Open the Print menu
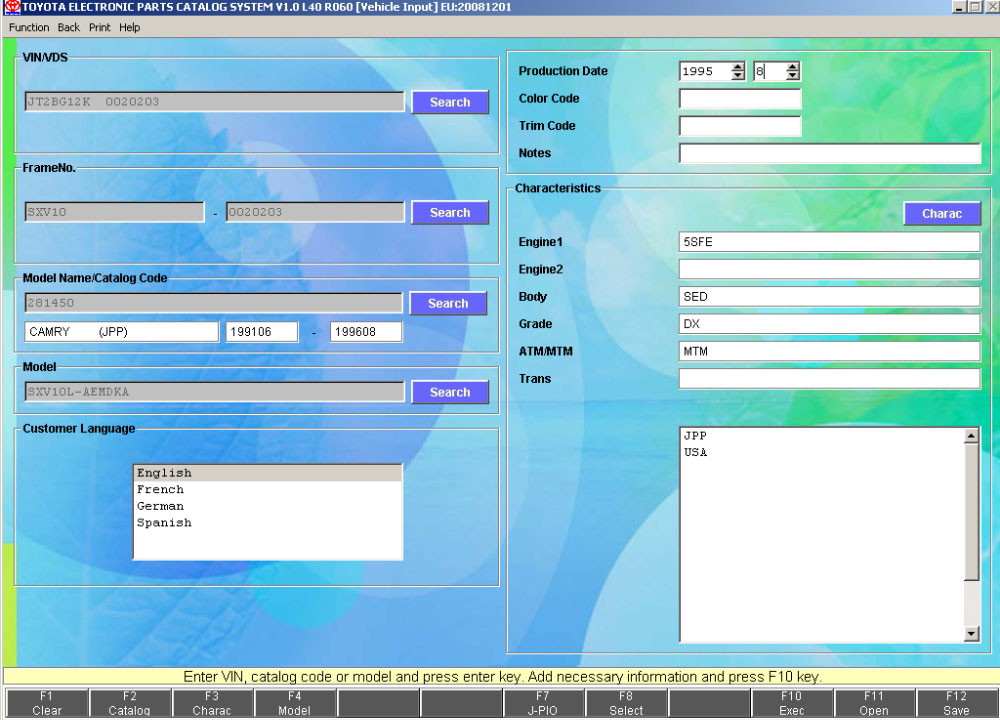 click(99, 27)
